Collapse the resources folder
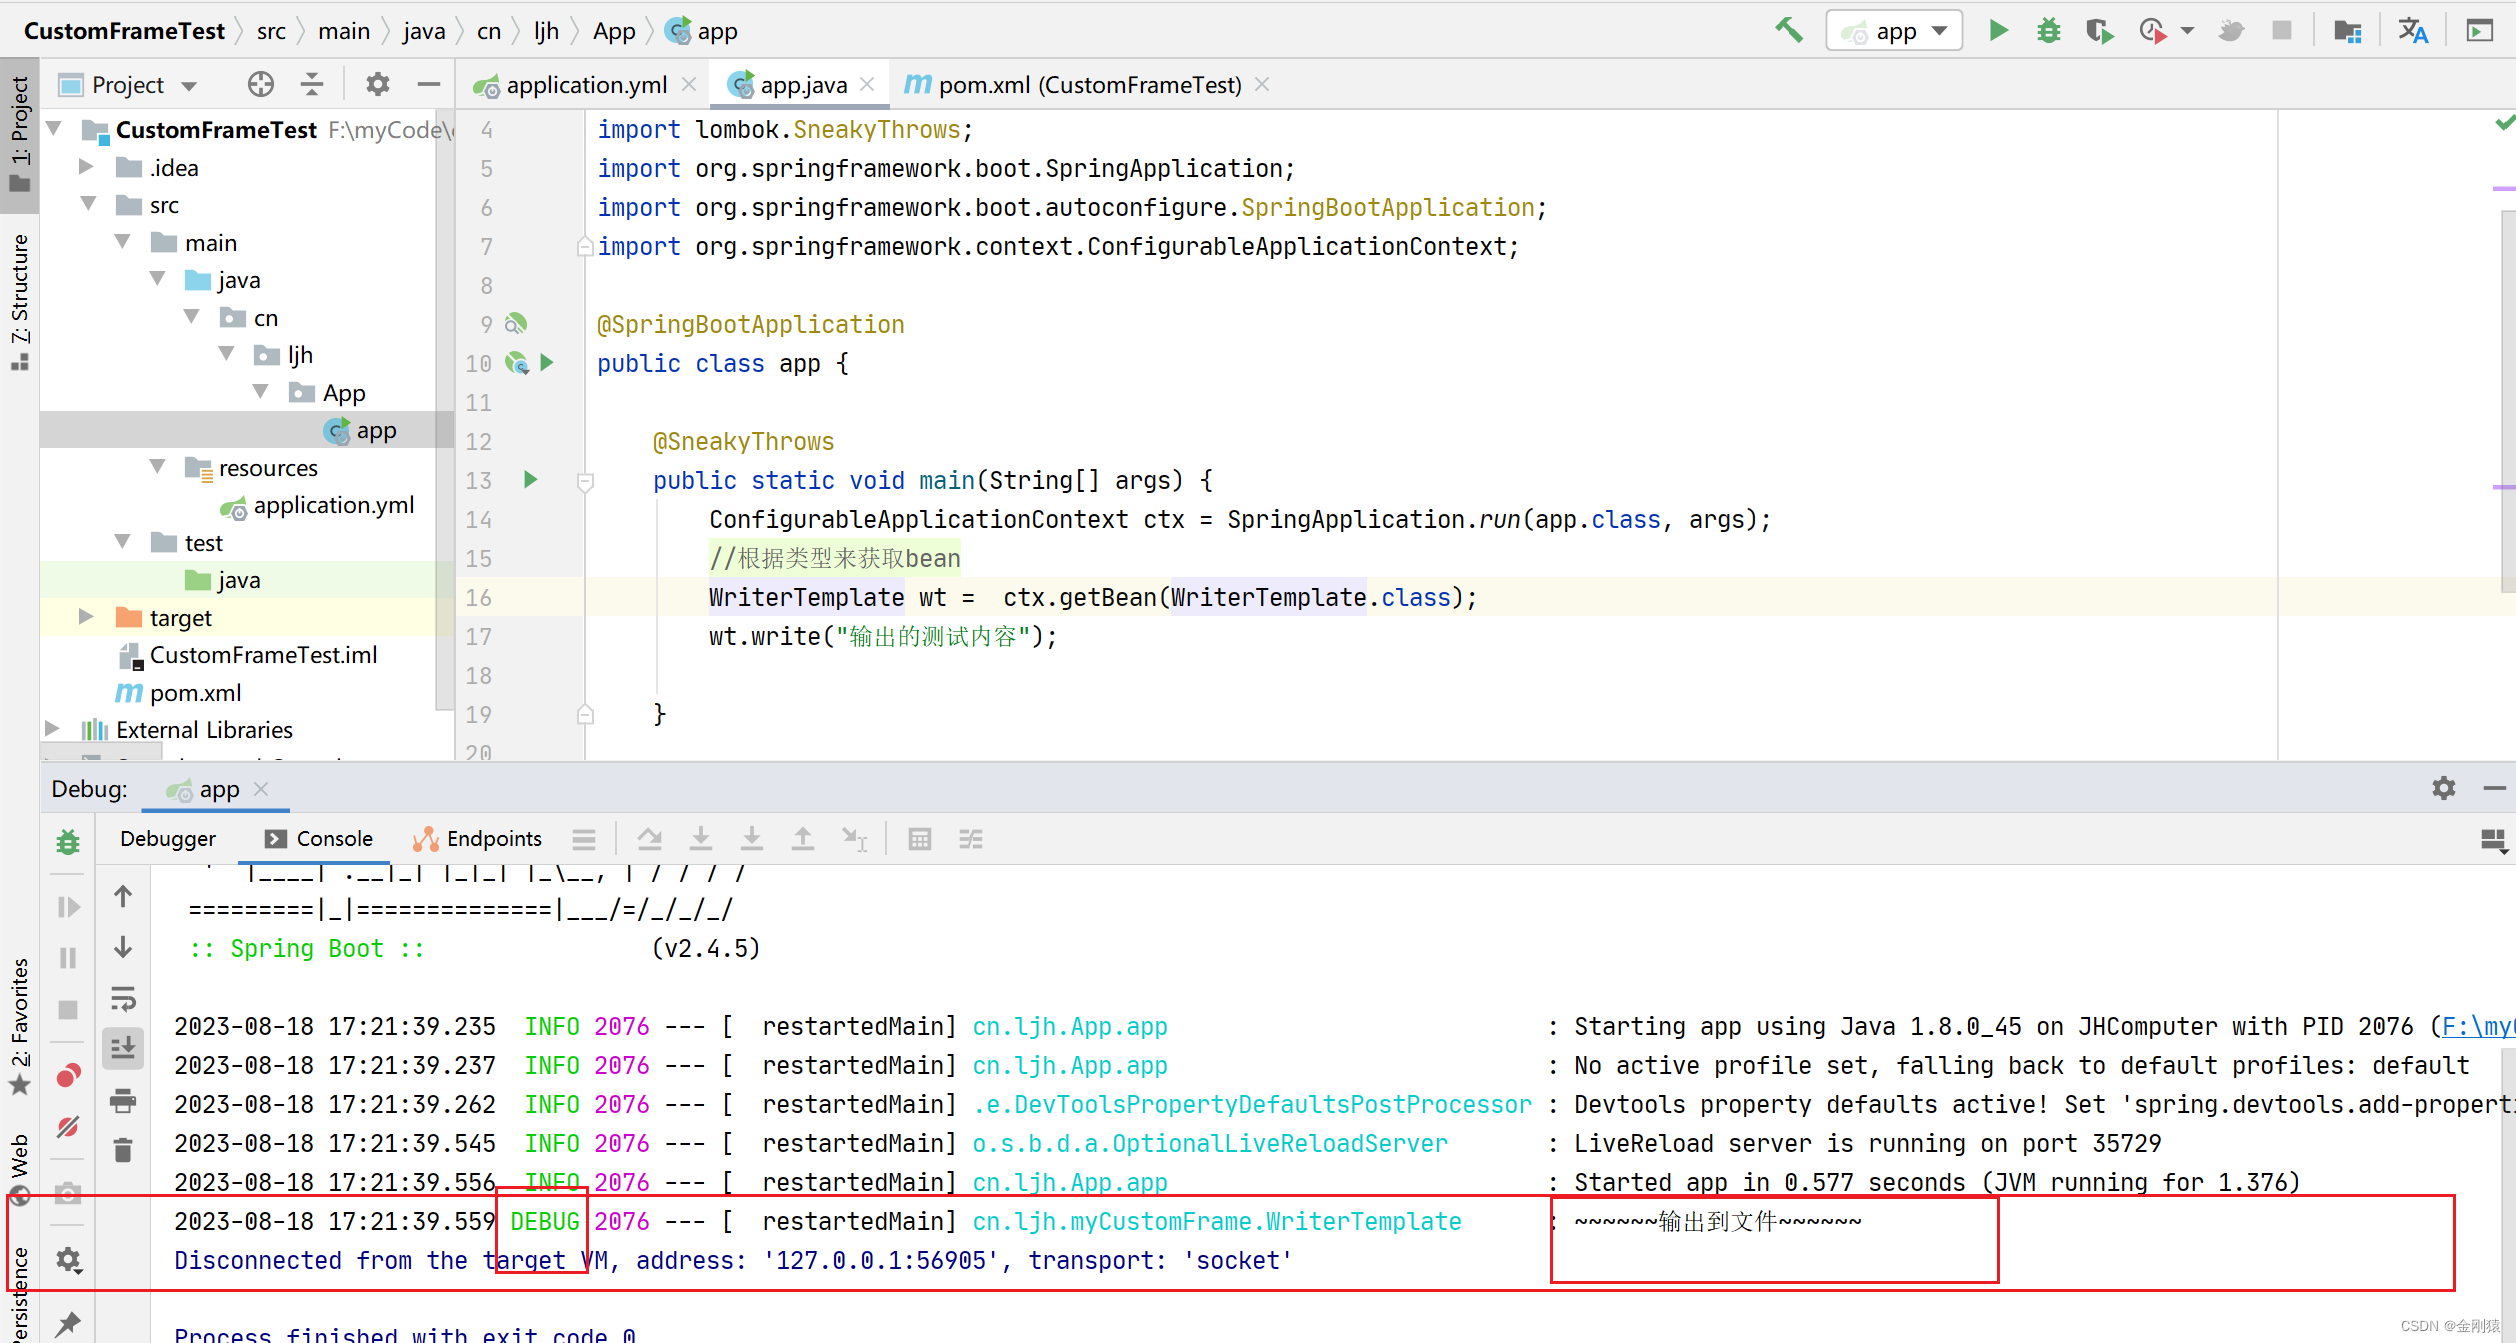This screenshot has height=1343, width=2516. [x=157, y=467]
